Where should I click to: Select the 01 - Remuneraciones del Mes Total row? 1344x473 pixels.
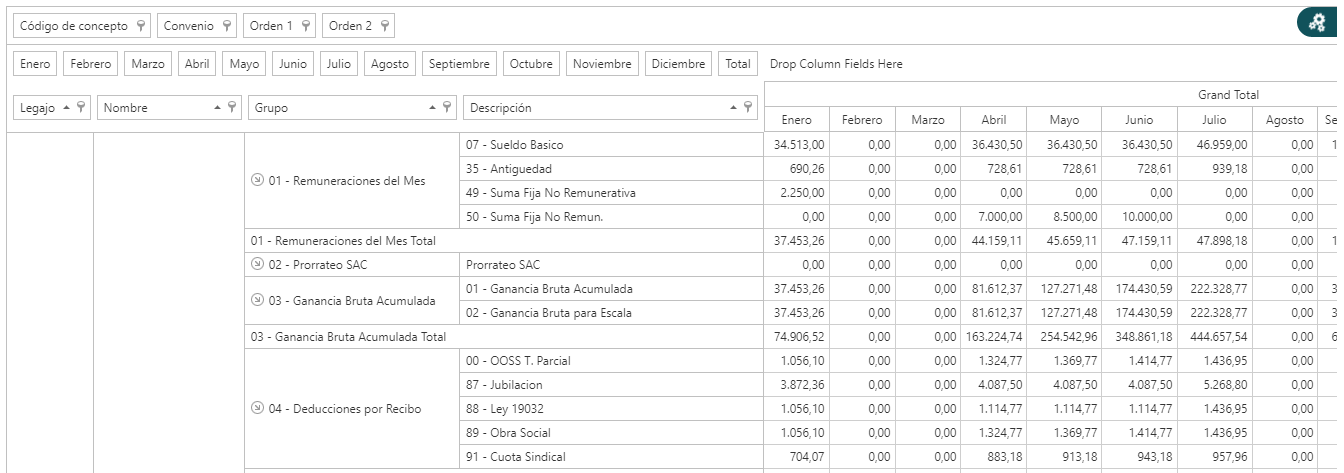click(503, 241)
